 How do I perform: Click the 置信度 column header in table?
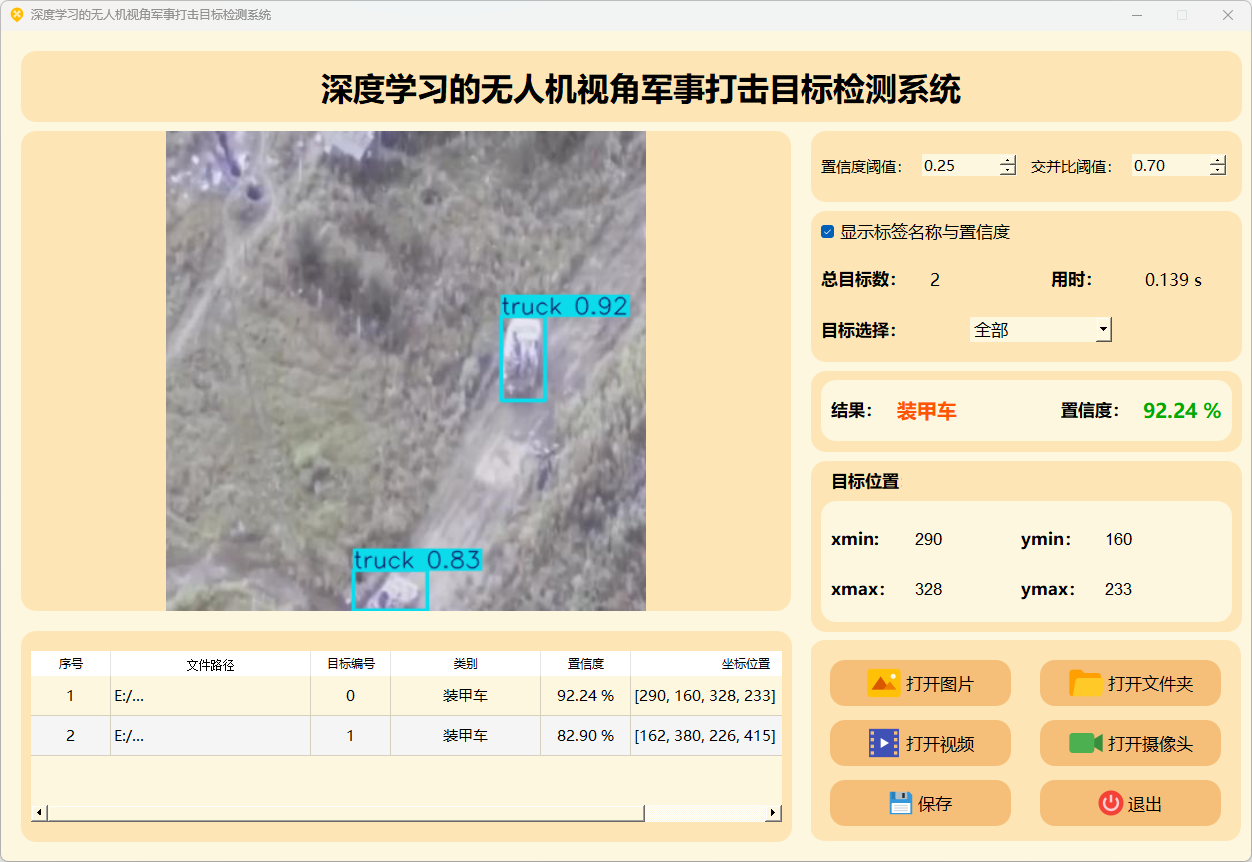[585, 664]
